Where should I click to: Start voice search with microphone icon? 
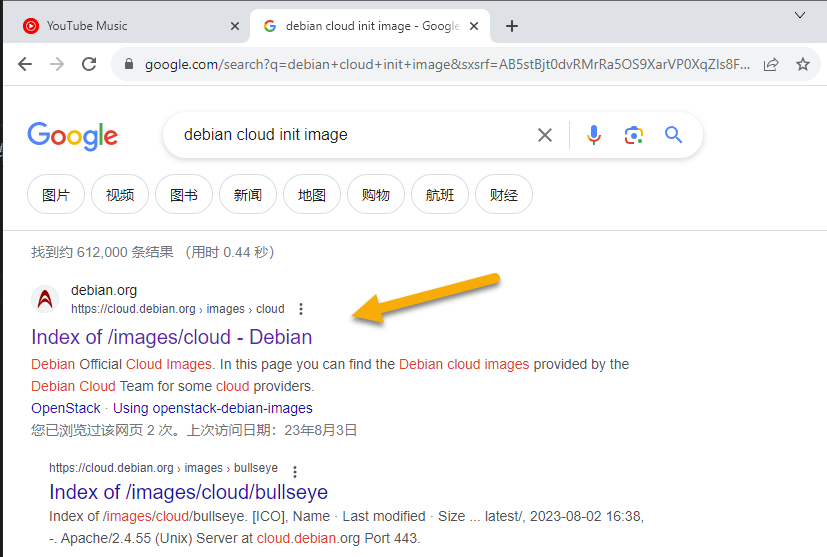[x=594, y=135]
